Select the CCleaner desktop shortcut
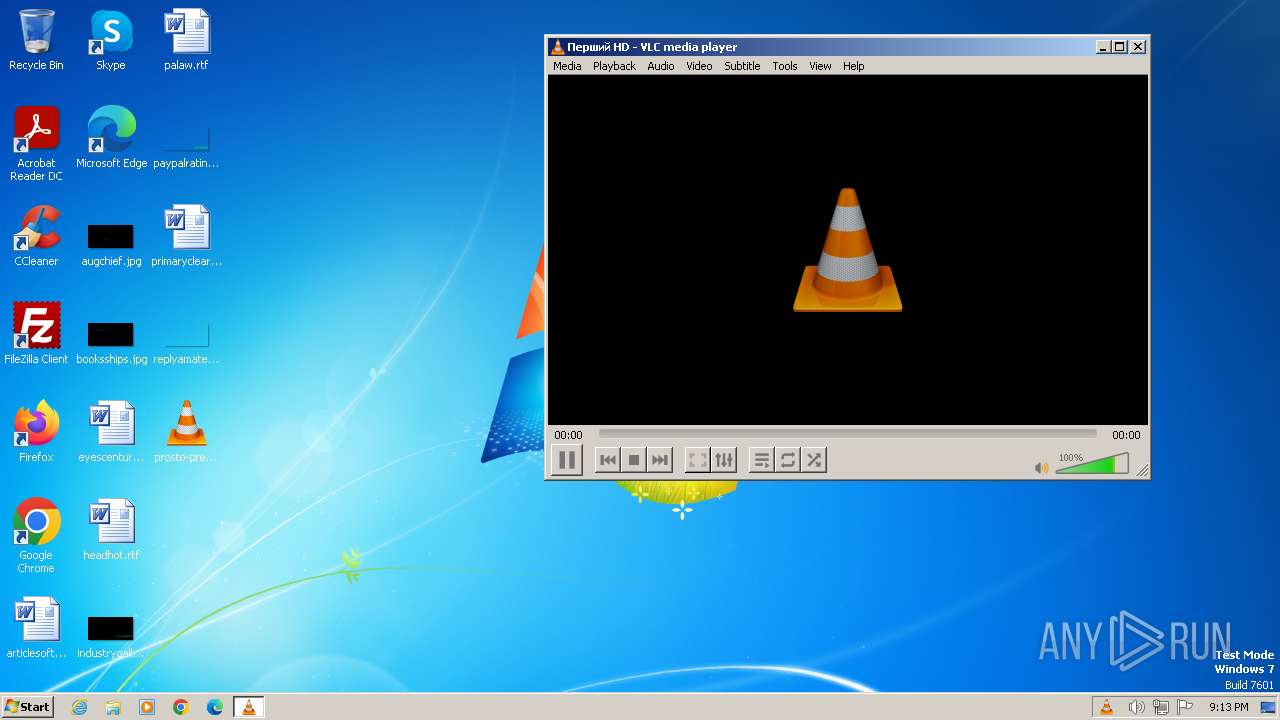This screenshot has width=1280, height=720. [36, 236]
